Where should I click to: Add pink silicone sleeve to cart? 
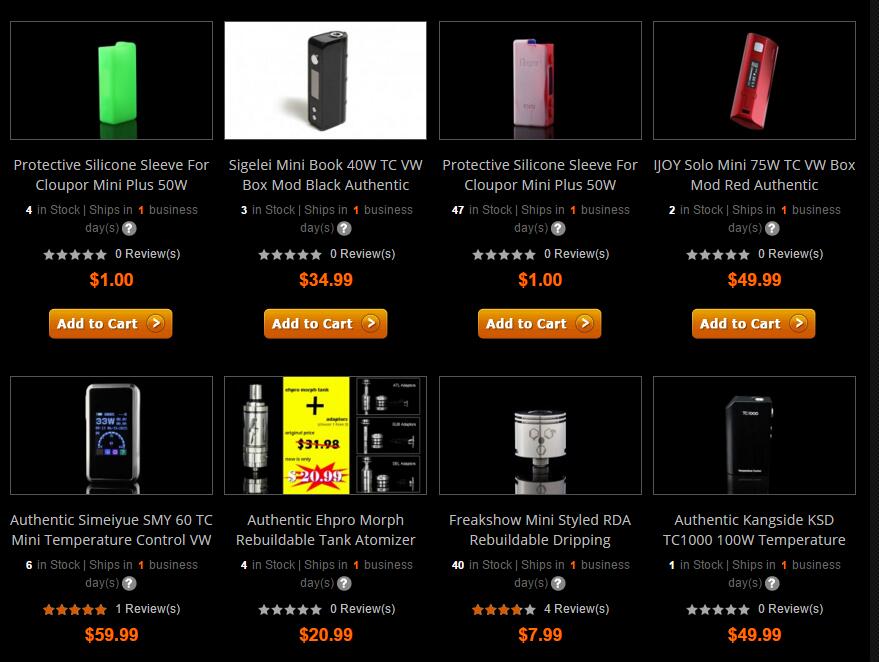tap(539, 323)
